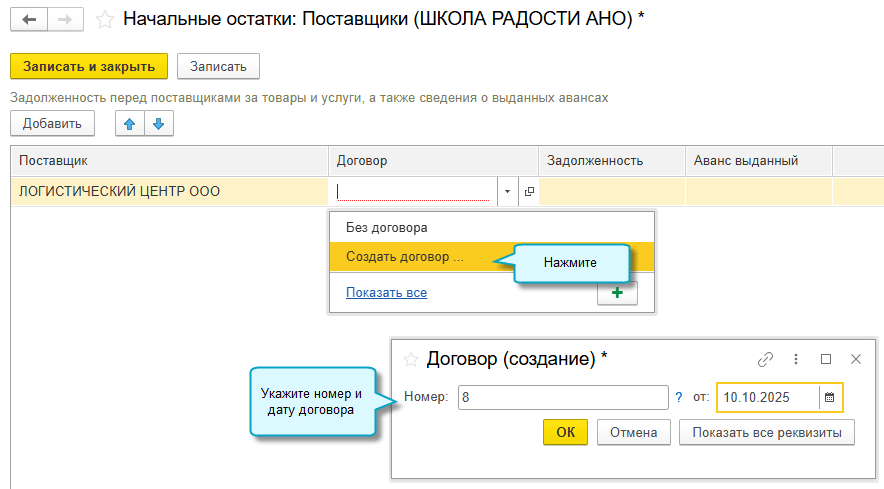This screenshot has width=884, height=489.
Task: Add main form to favorites star
Action: click(103, 19)
